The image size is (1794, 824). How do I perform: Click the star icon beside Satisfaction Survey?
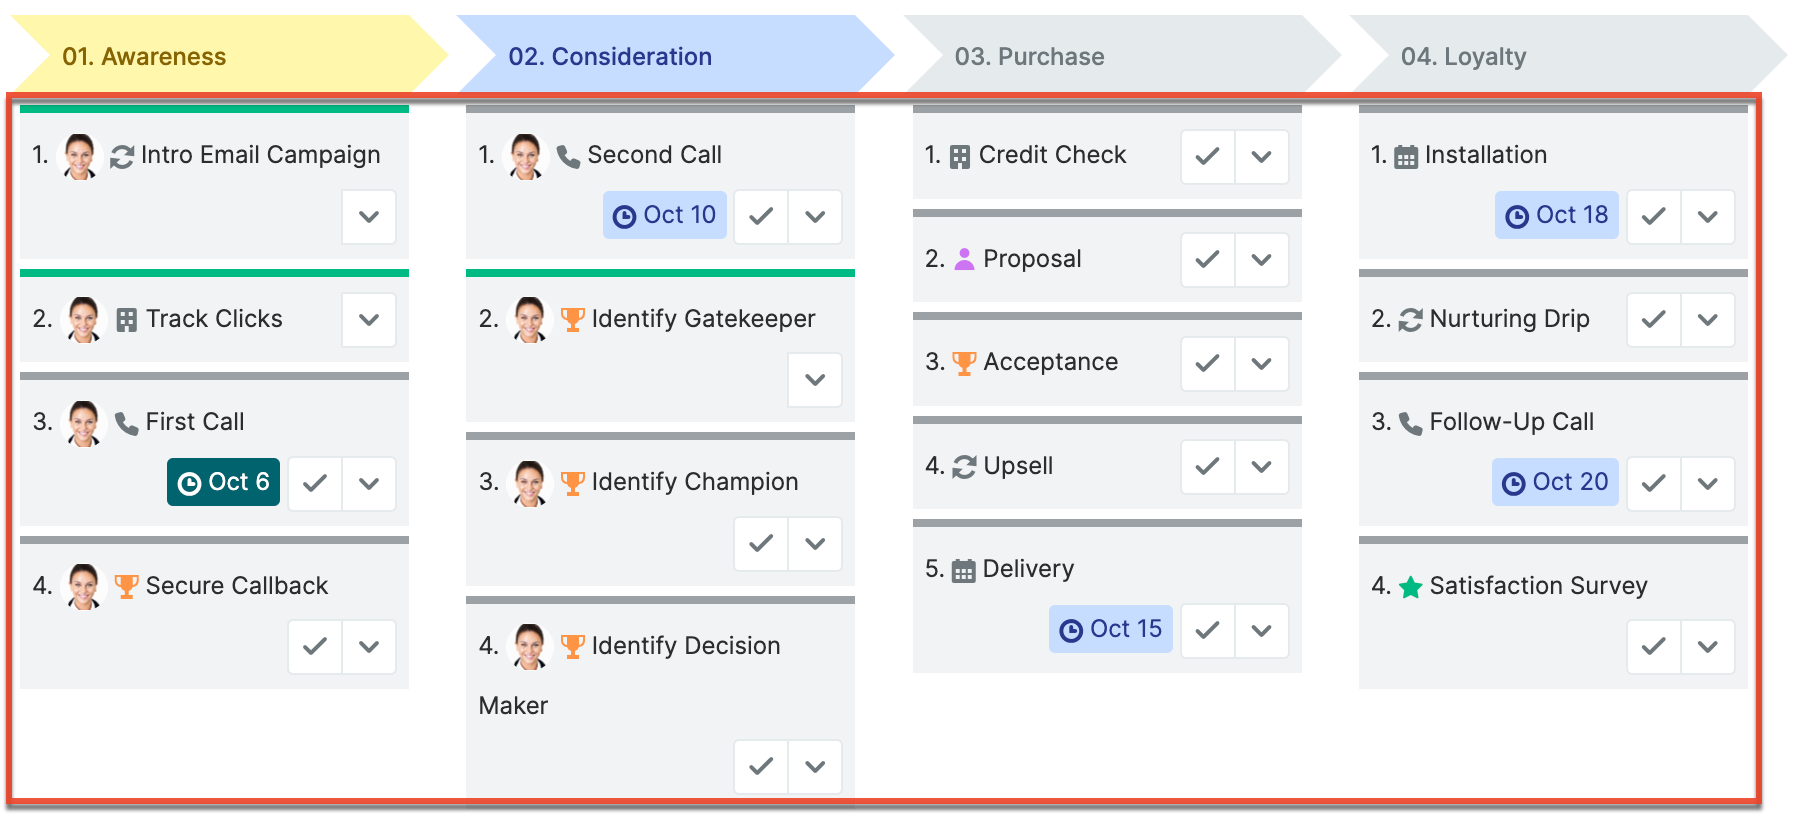[x=1410, y=587]
